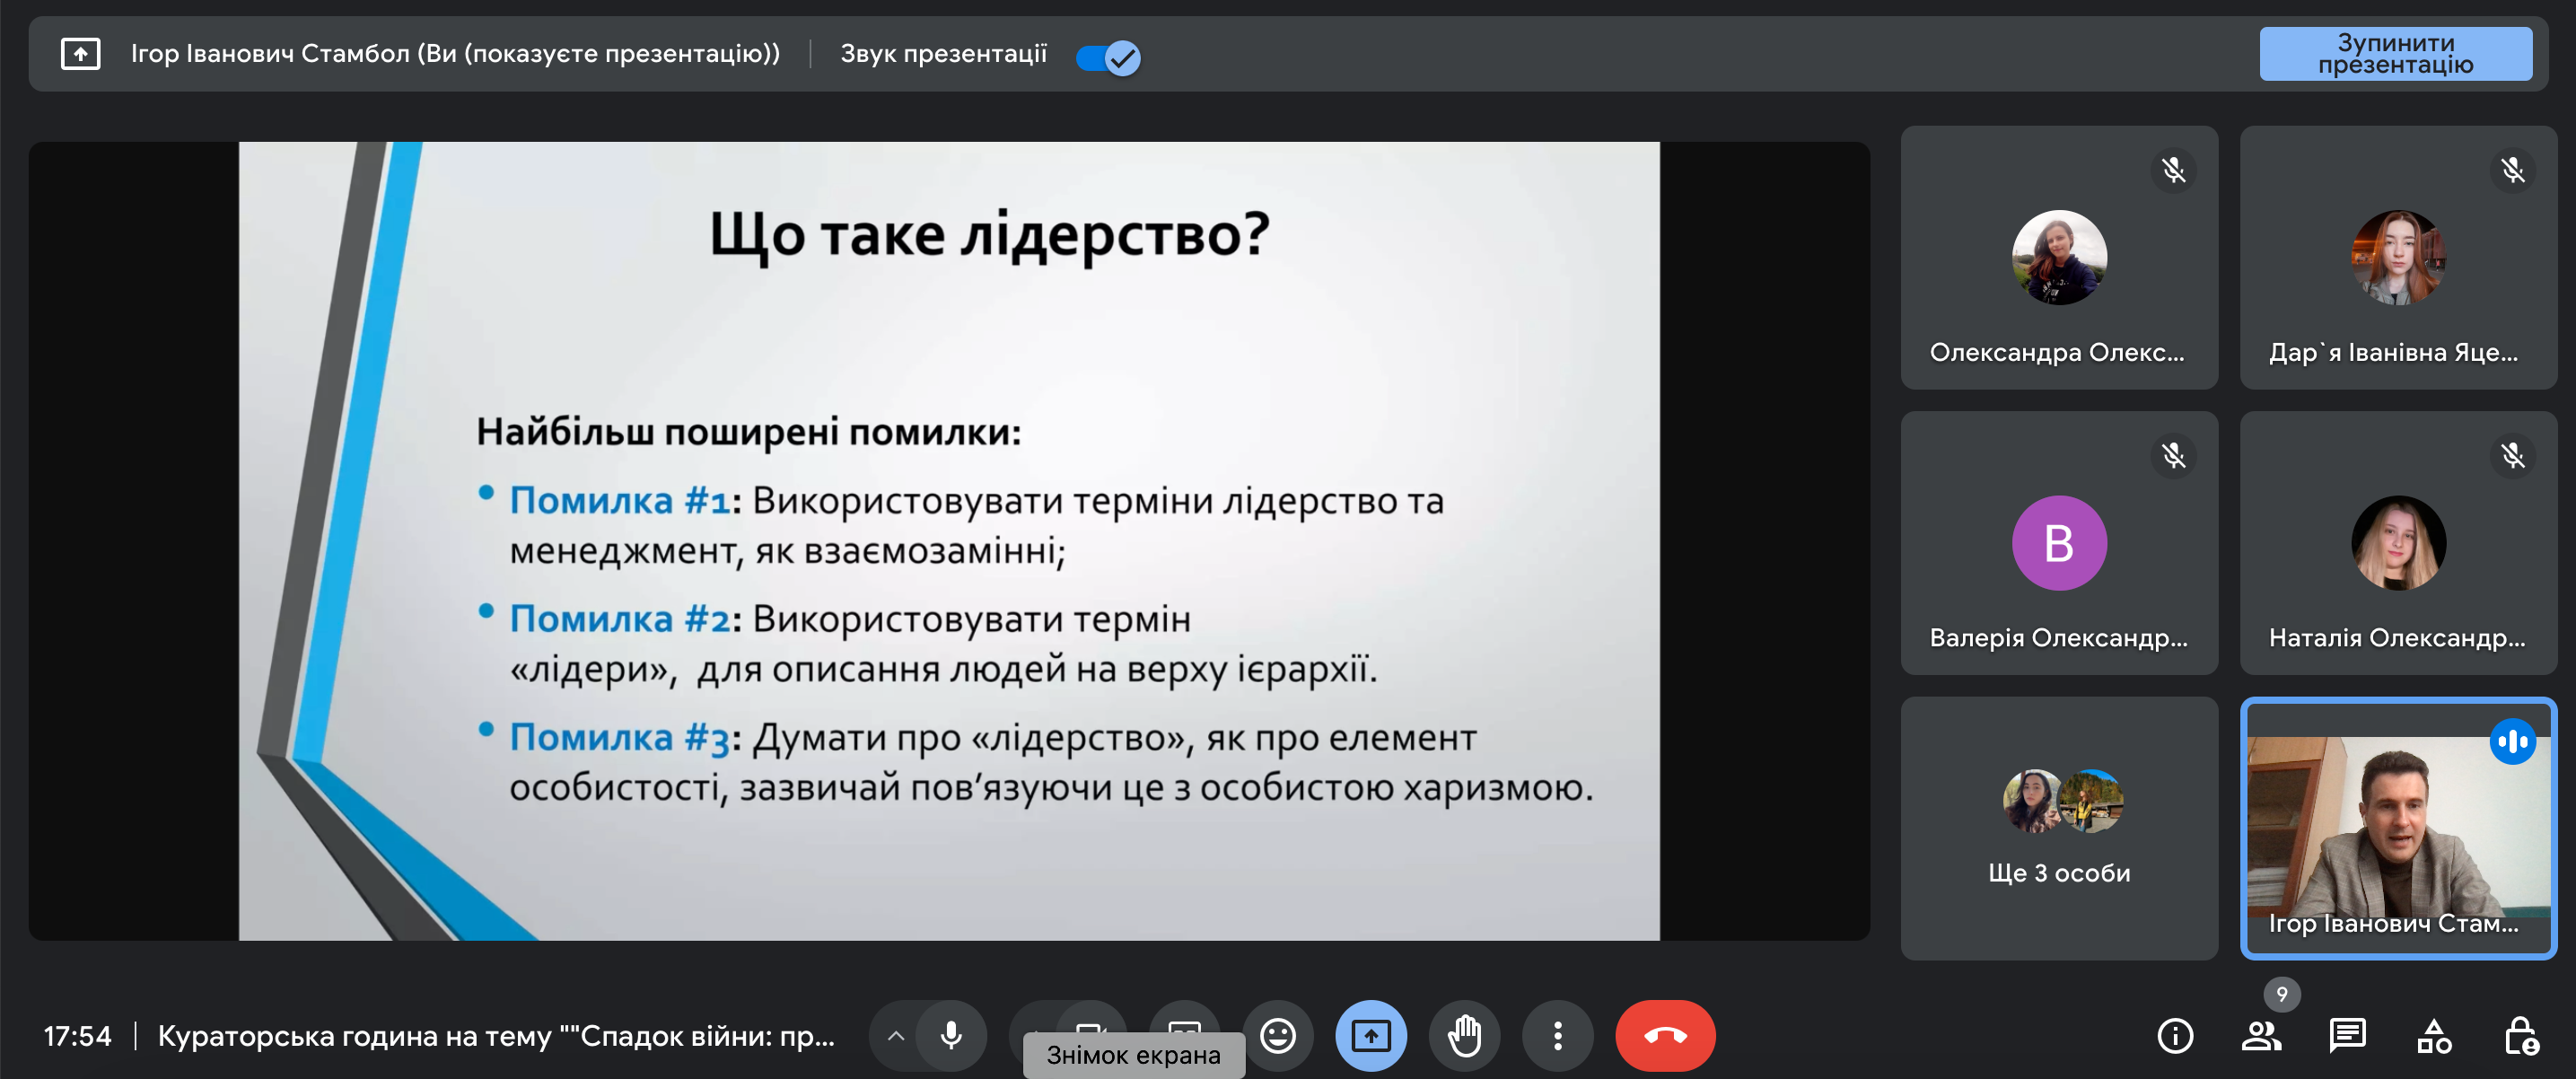
Task: Open the emoji reactions panel
Action: [1277, 1034]
